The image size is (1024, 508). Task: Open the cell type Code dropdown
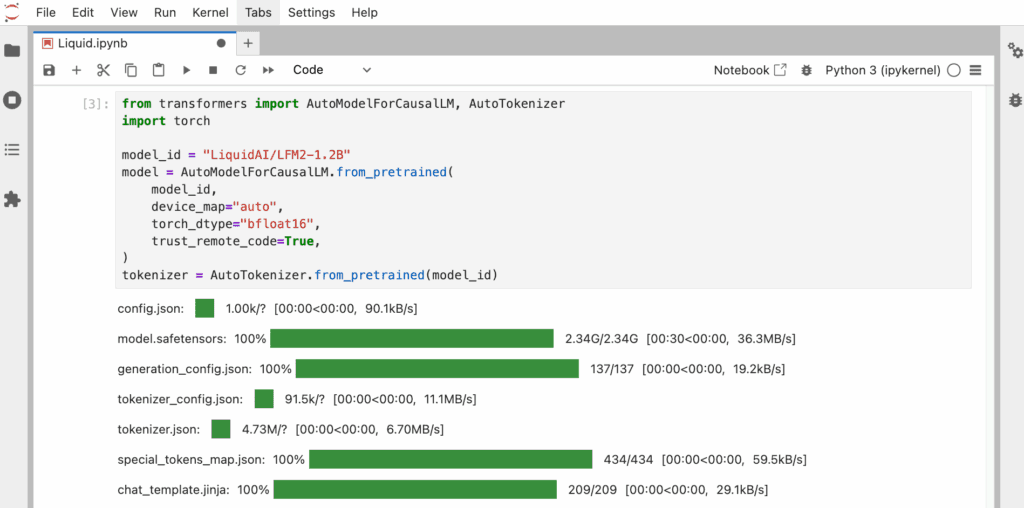click(332, 70)
